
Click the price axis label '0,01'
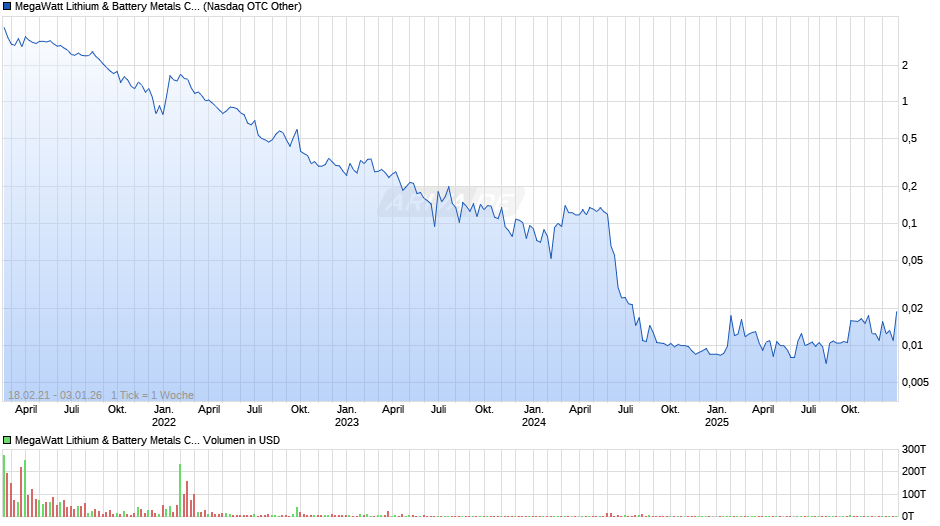coord(912,345)
